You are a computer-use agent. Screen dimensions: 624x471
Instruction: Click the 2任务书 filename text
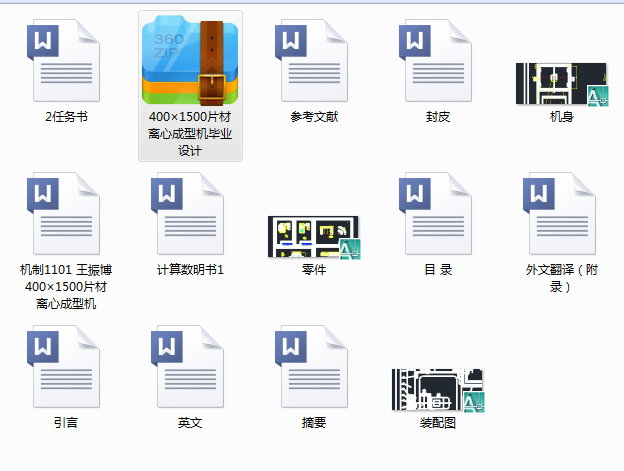[66, 117]
